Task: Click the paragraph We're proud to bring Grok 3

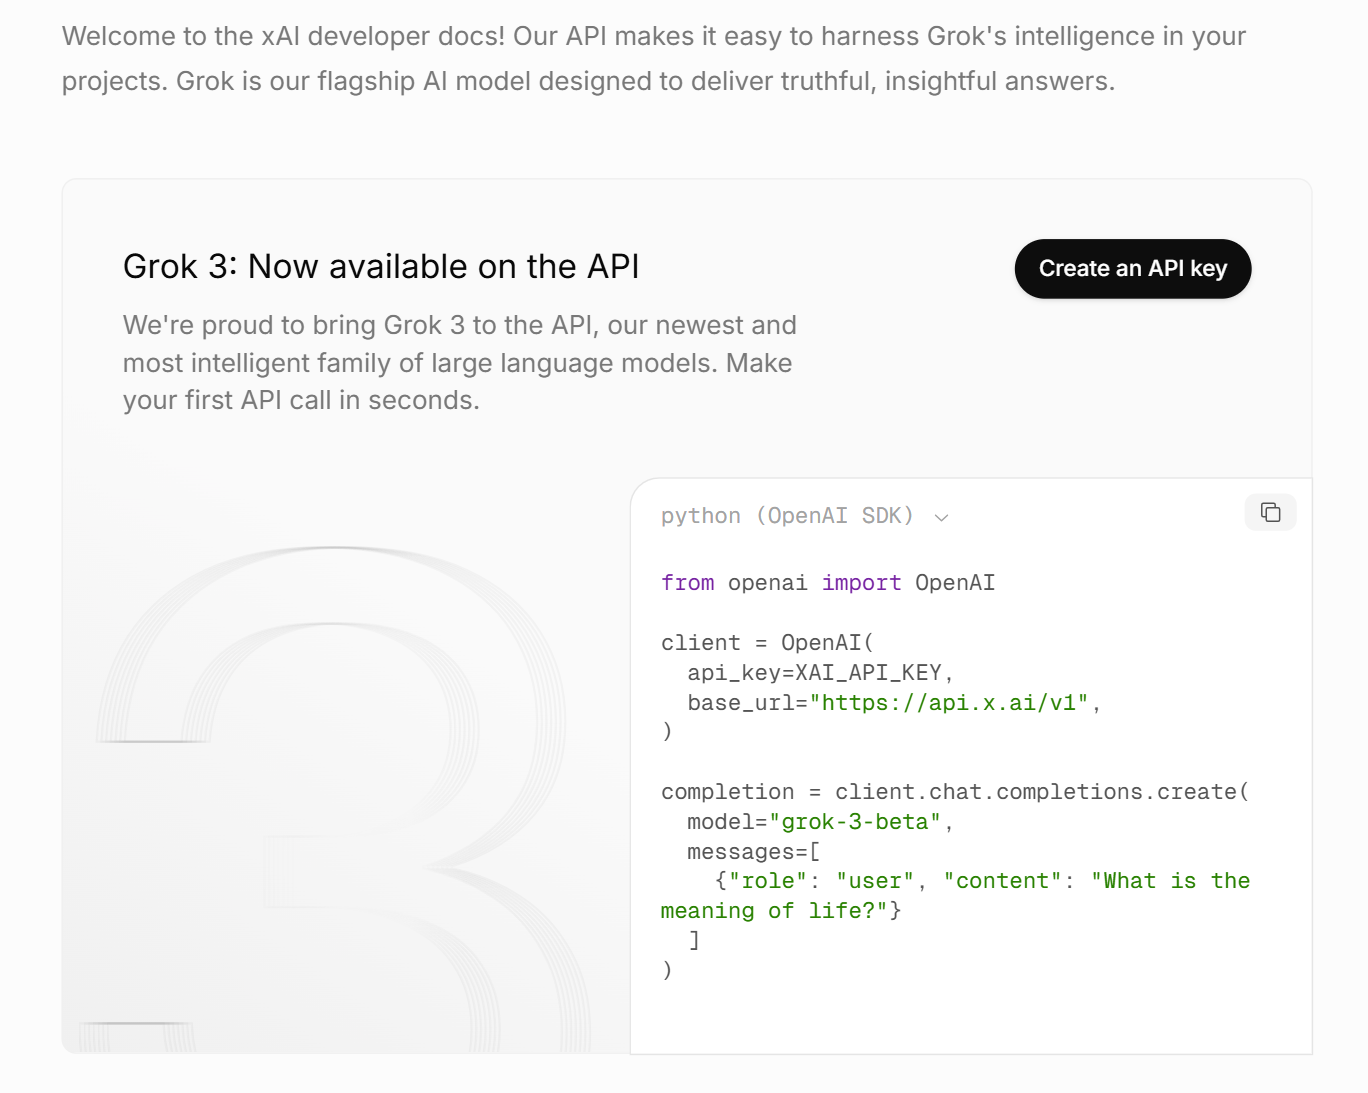Action: [460, 362]
